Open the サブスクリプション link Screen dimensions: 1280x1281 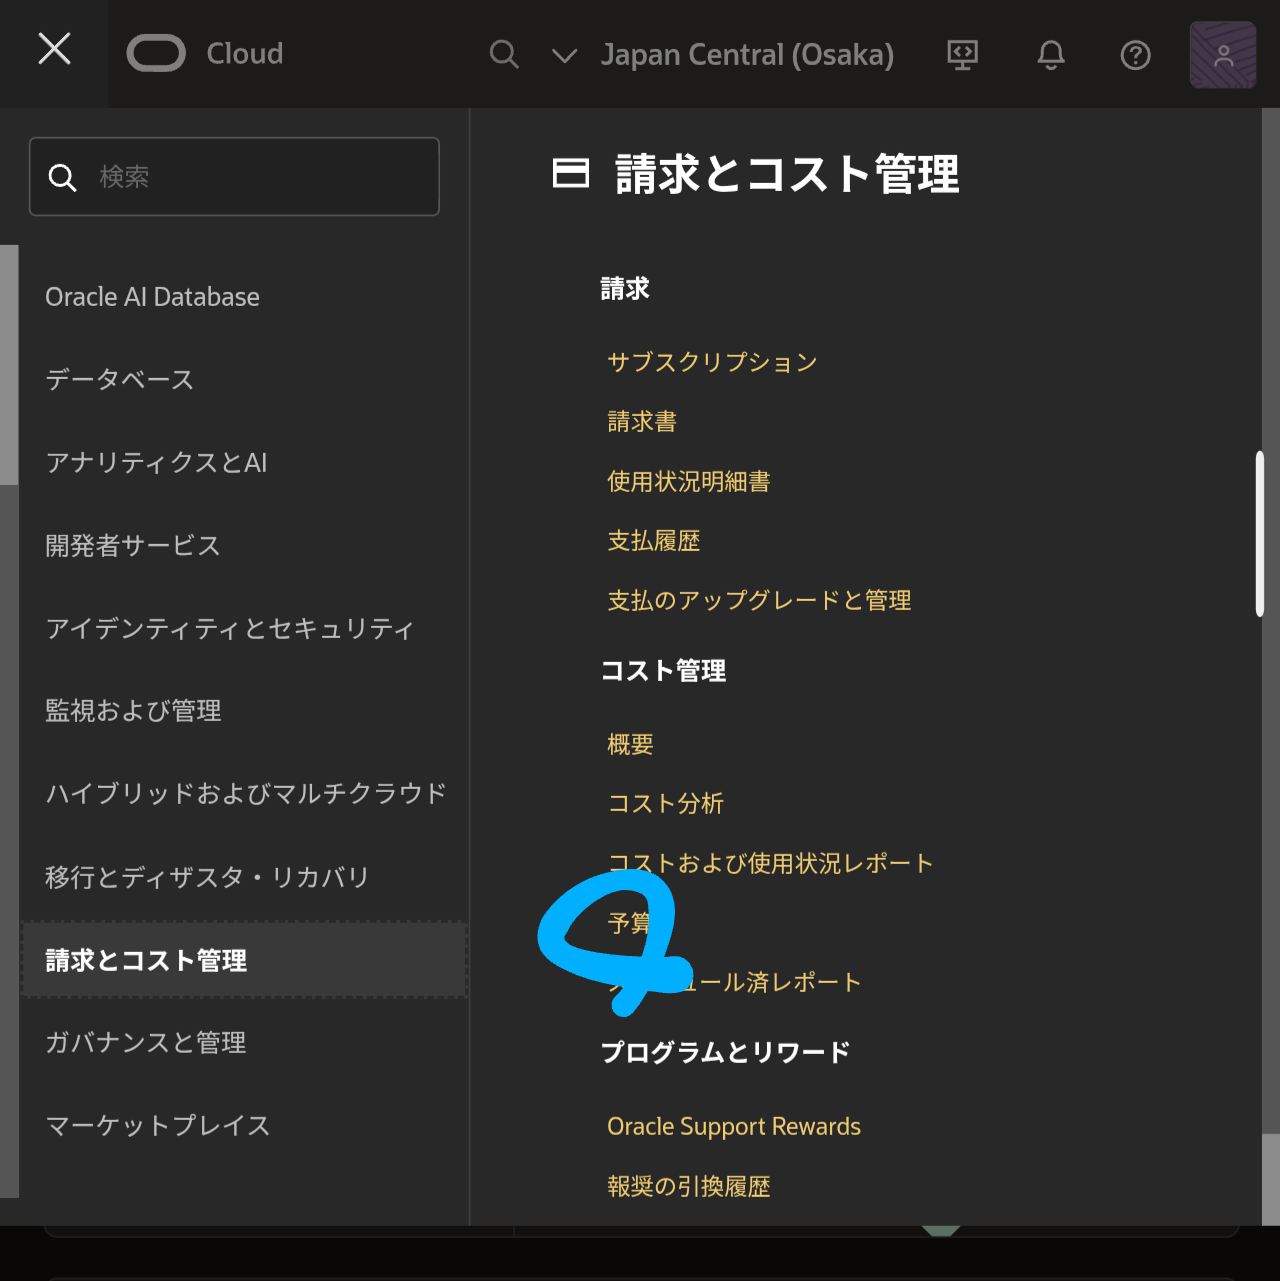(x=712, y=362)
